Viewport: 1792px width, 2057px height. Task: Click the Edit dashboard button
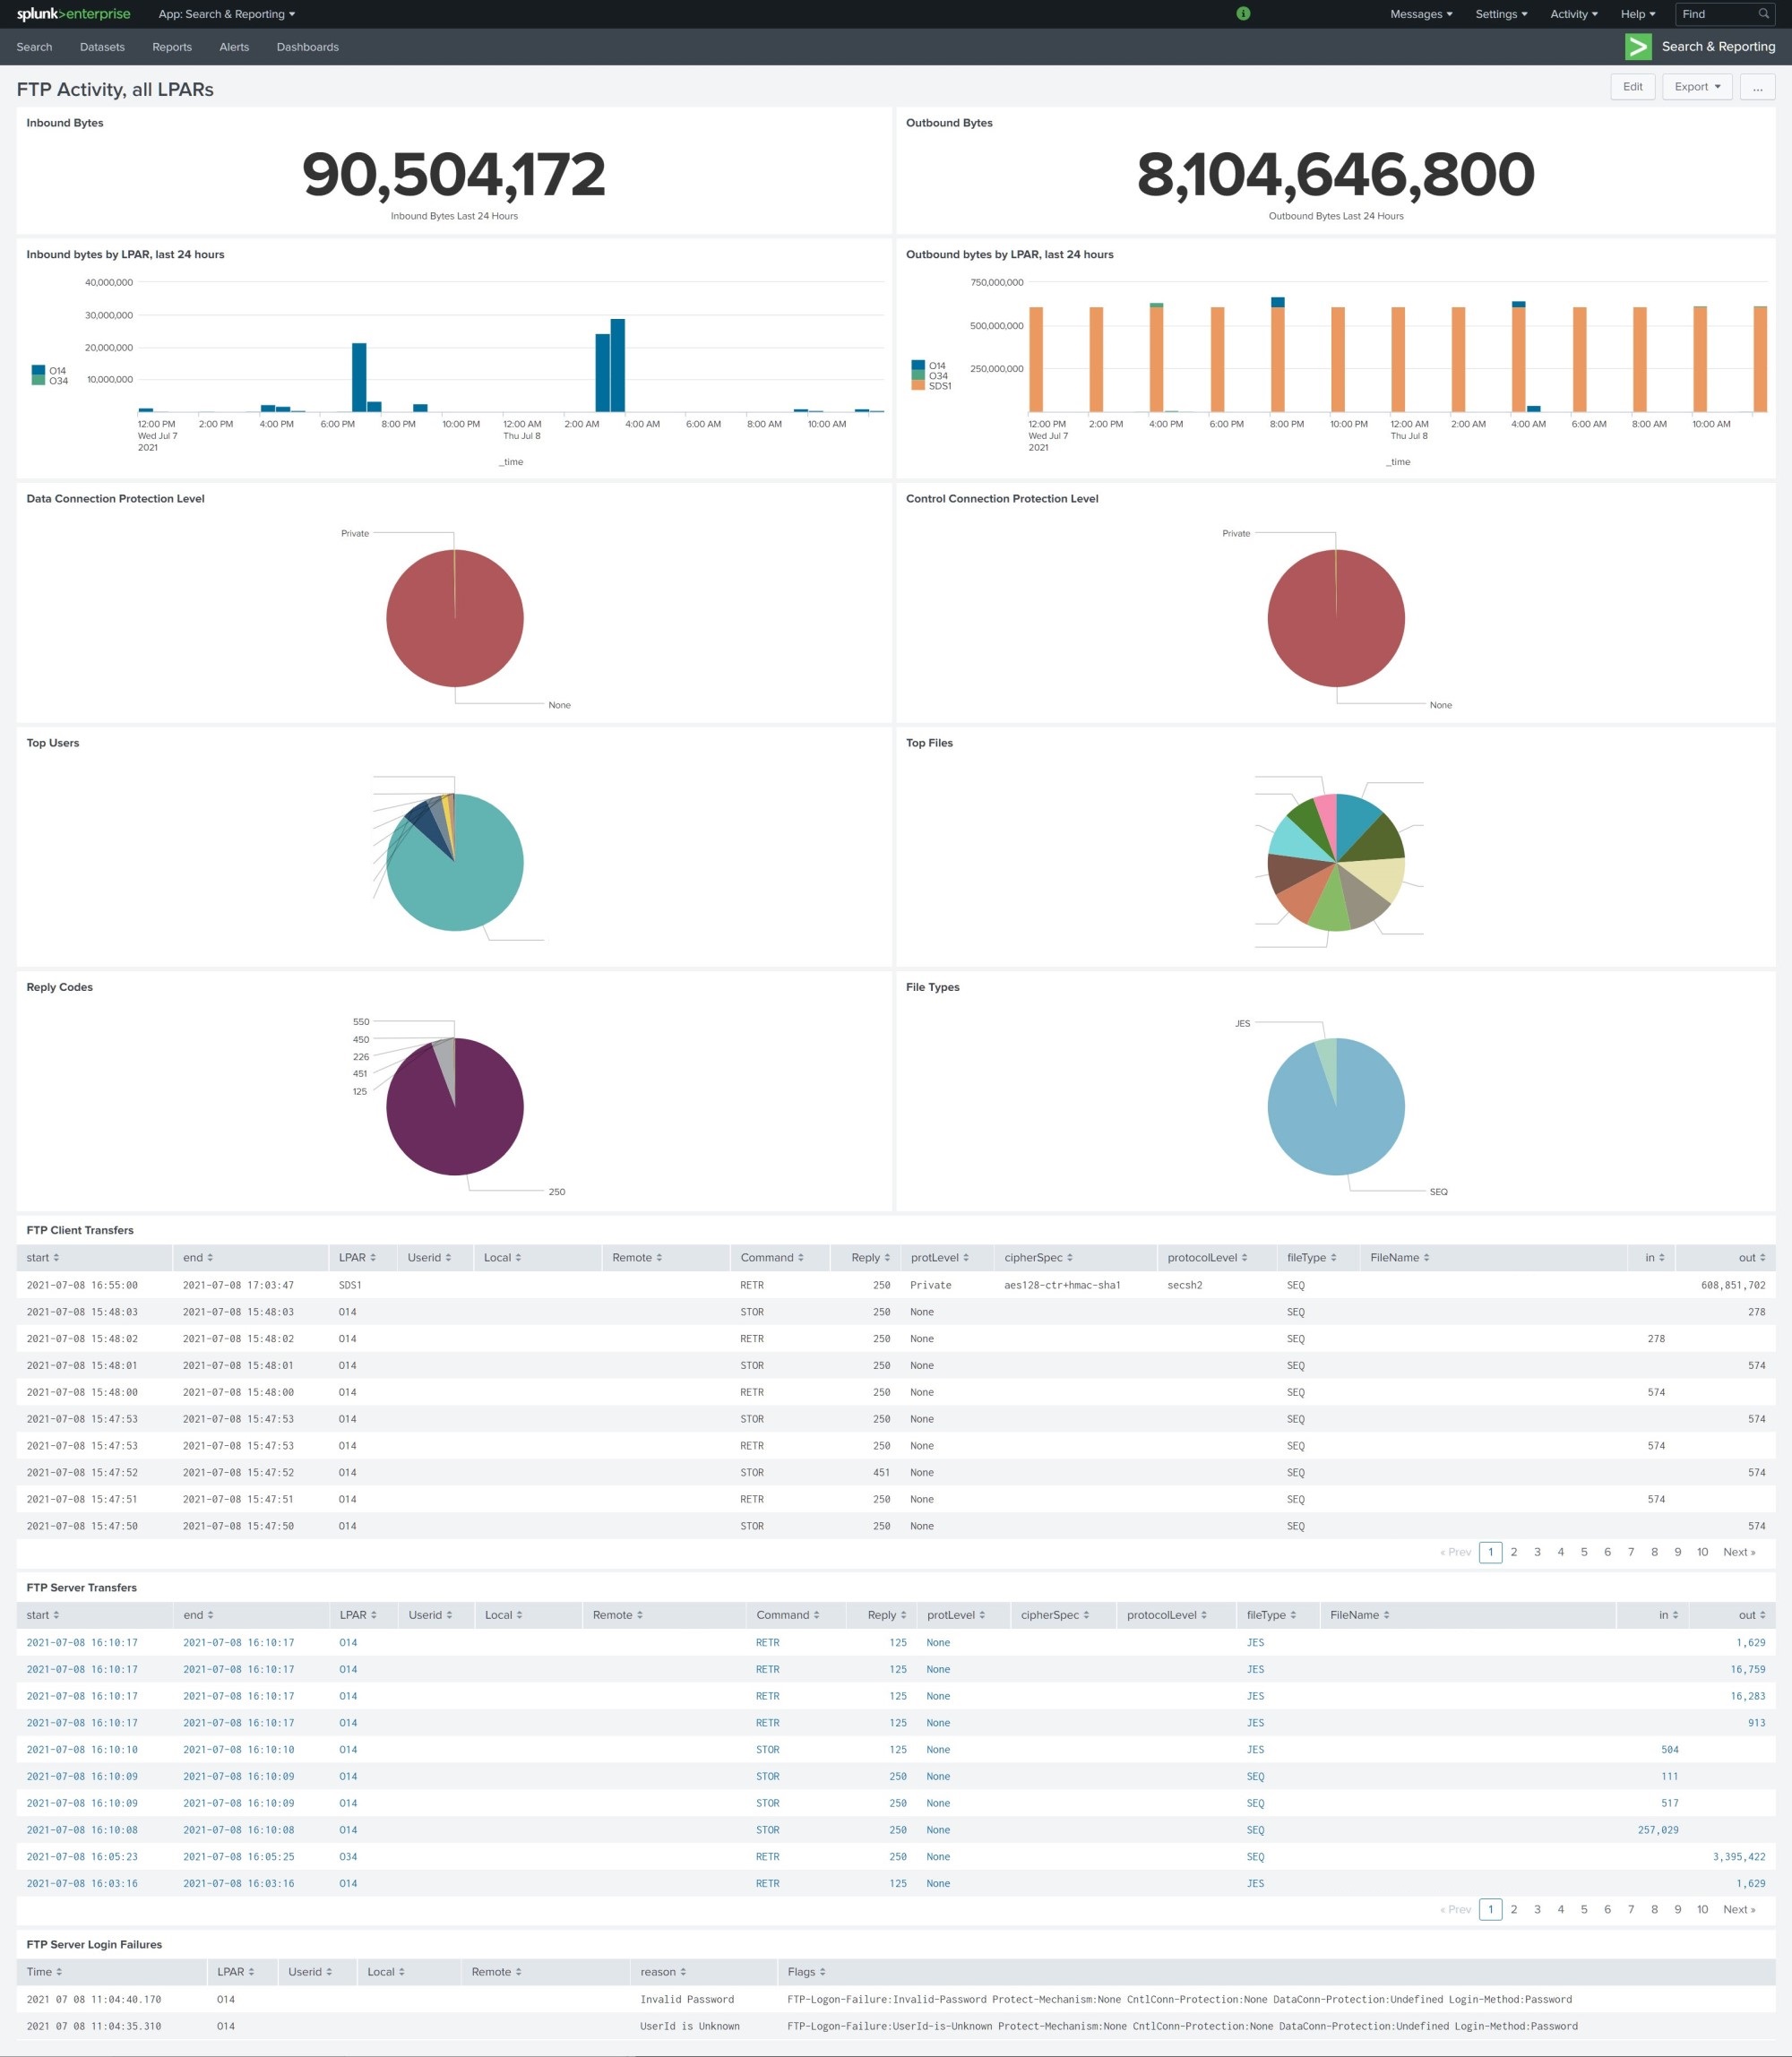pyautogui.click(x=1632, y=87)
